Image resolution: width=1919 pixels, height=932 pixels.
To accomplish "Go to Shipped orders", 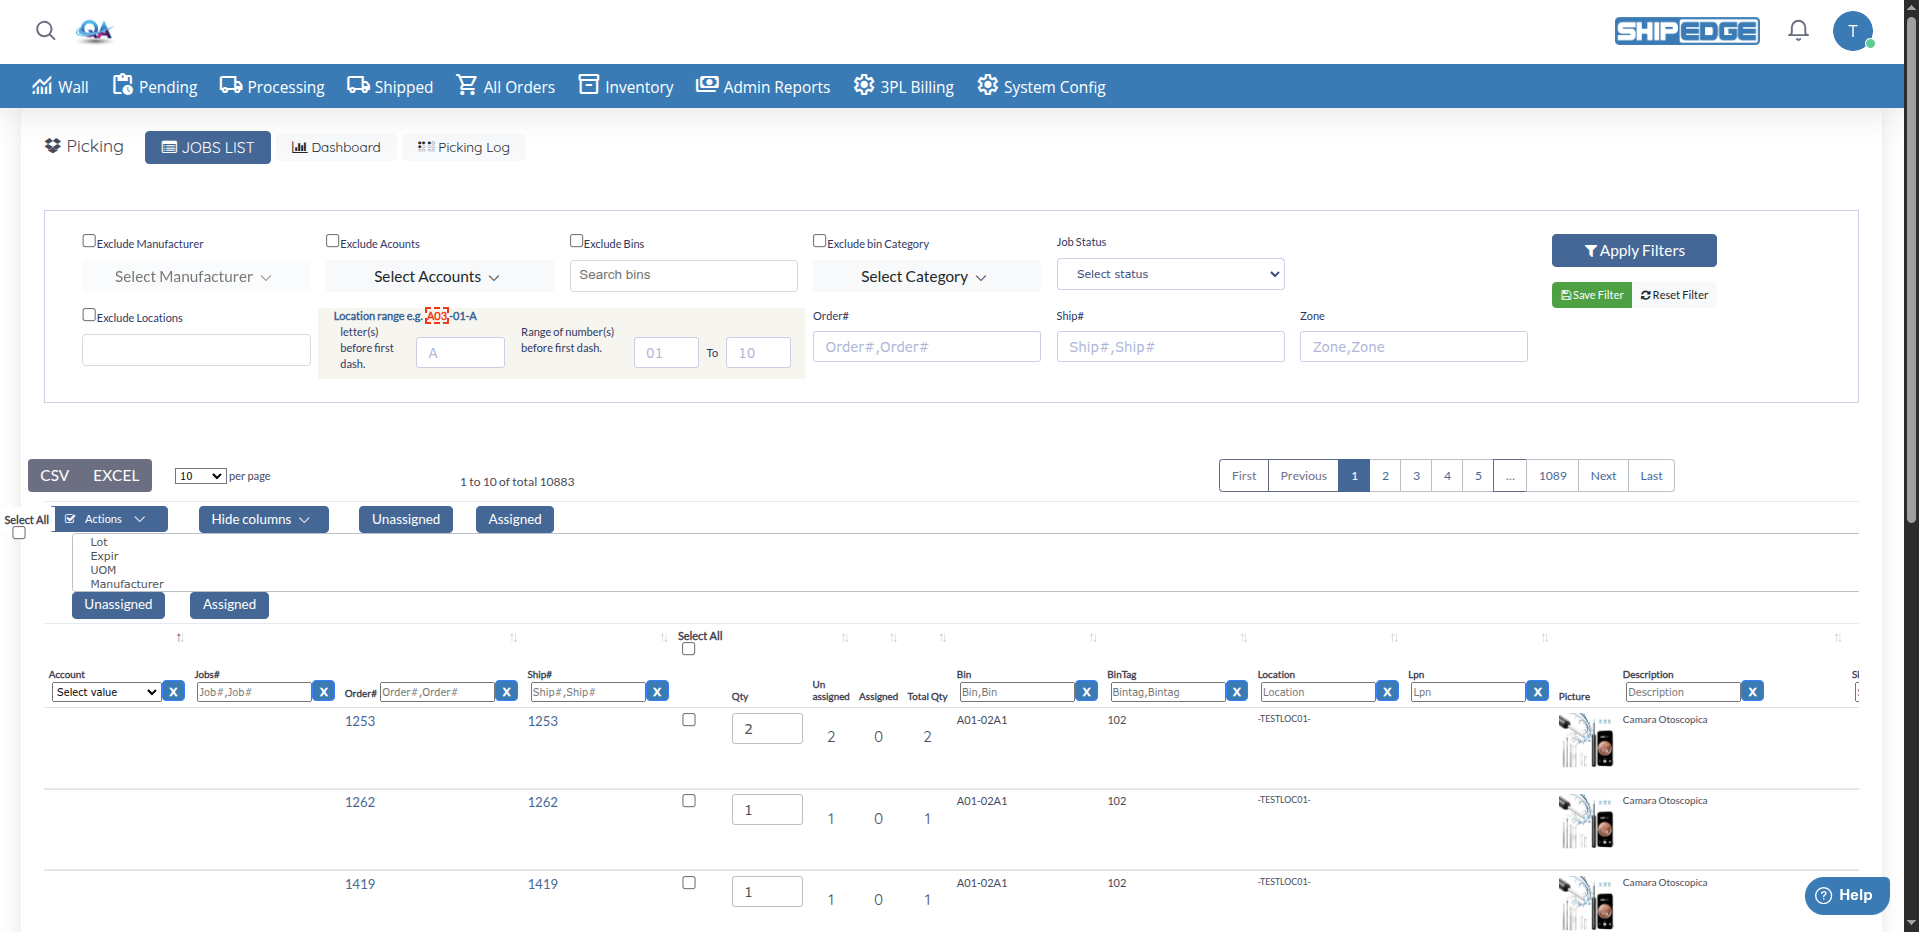I will coord(390,86).
